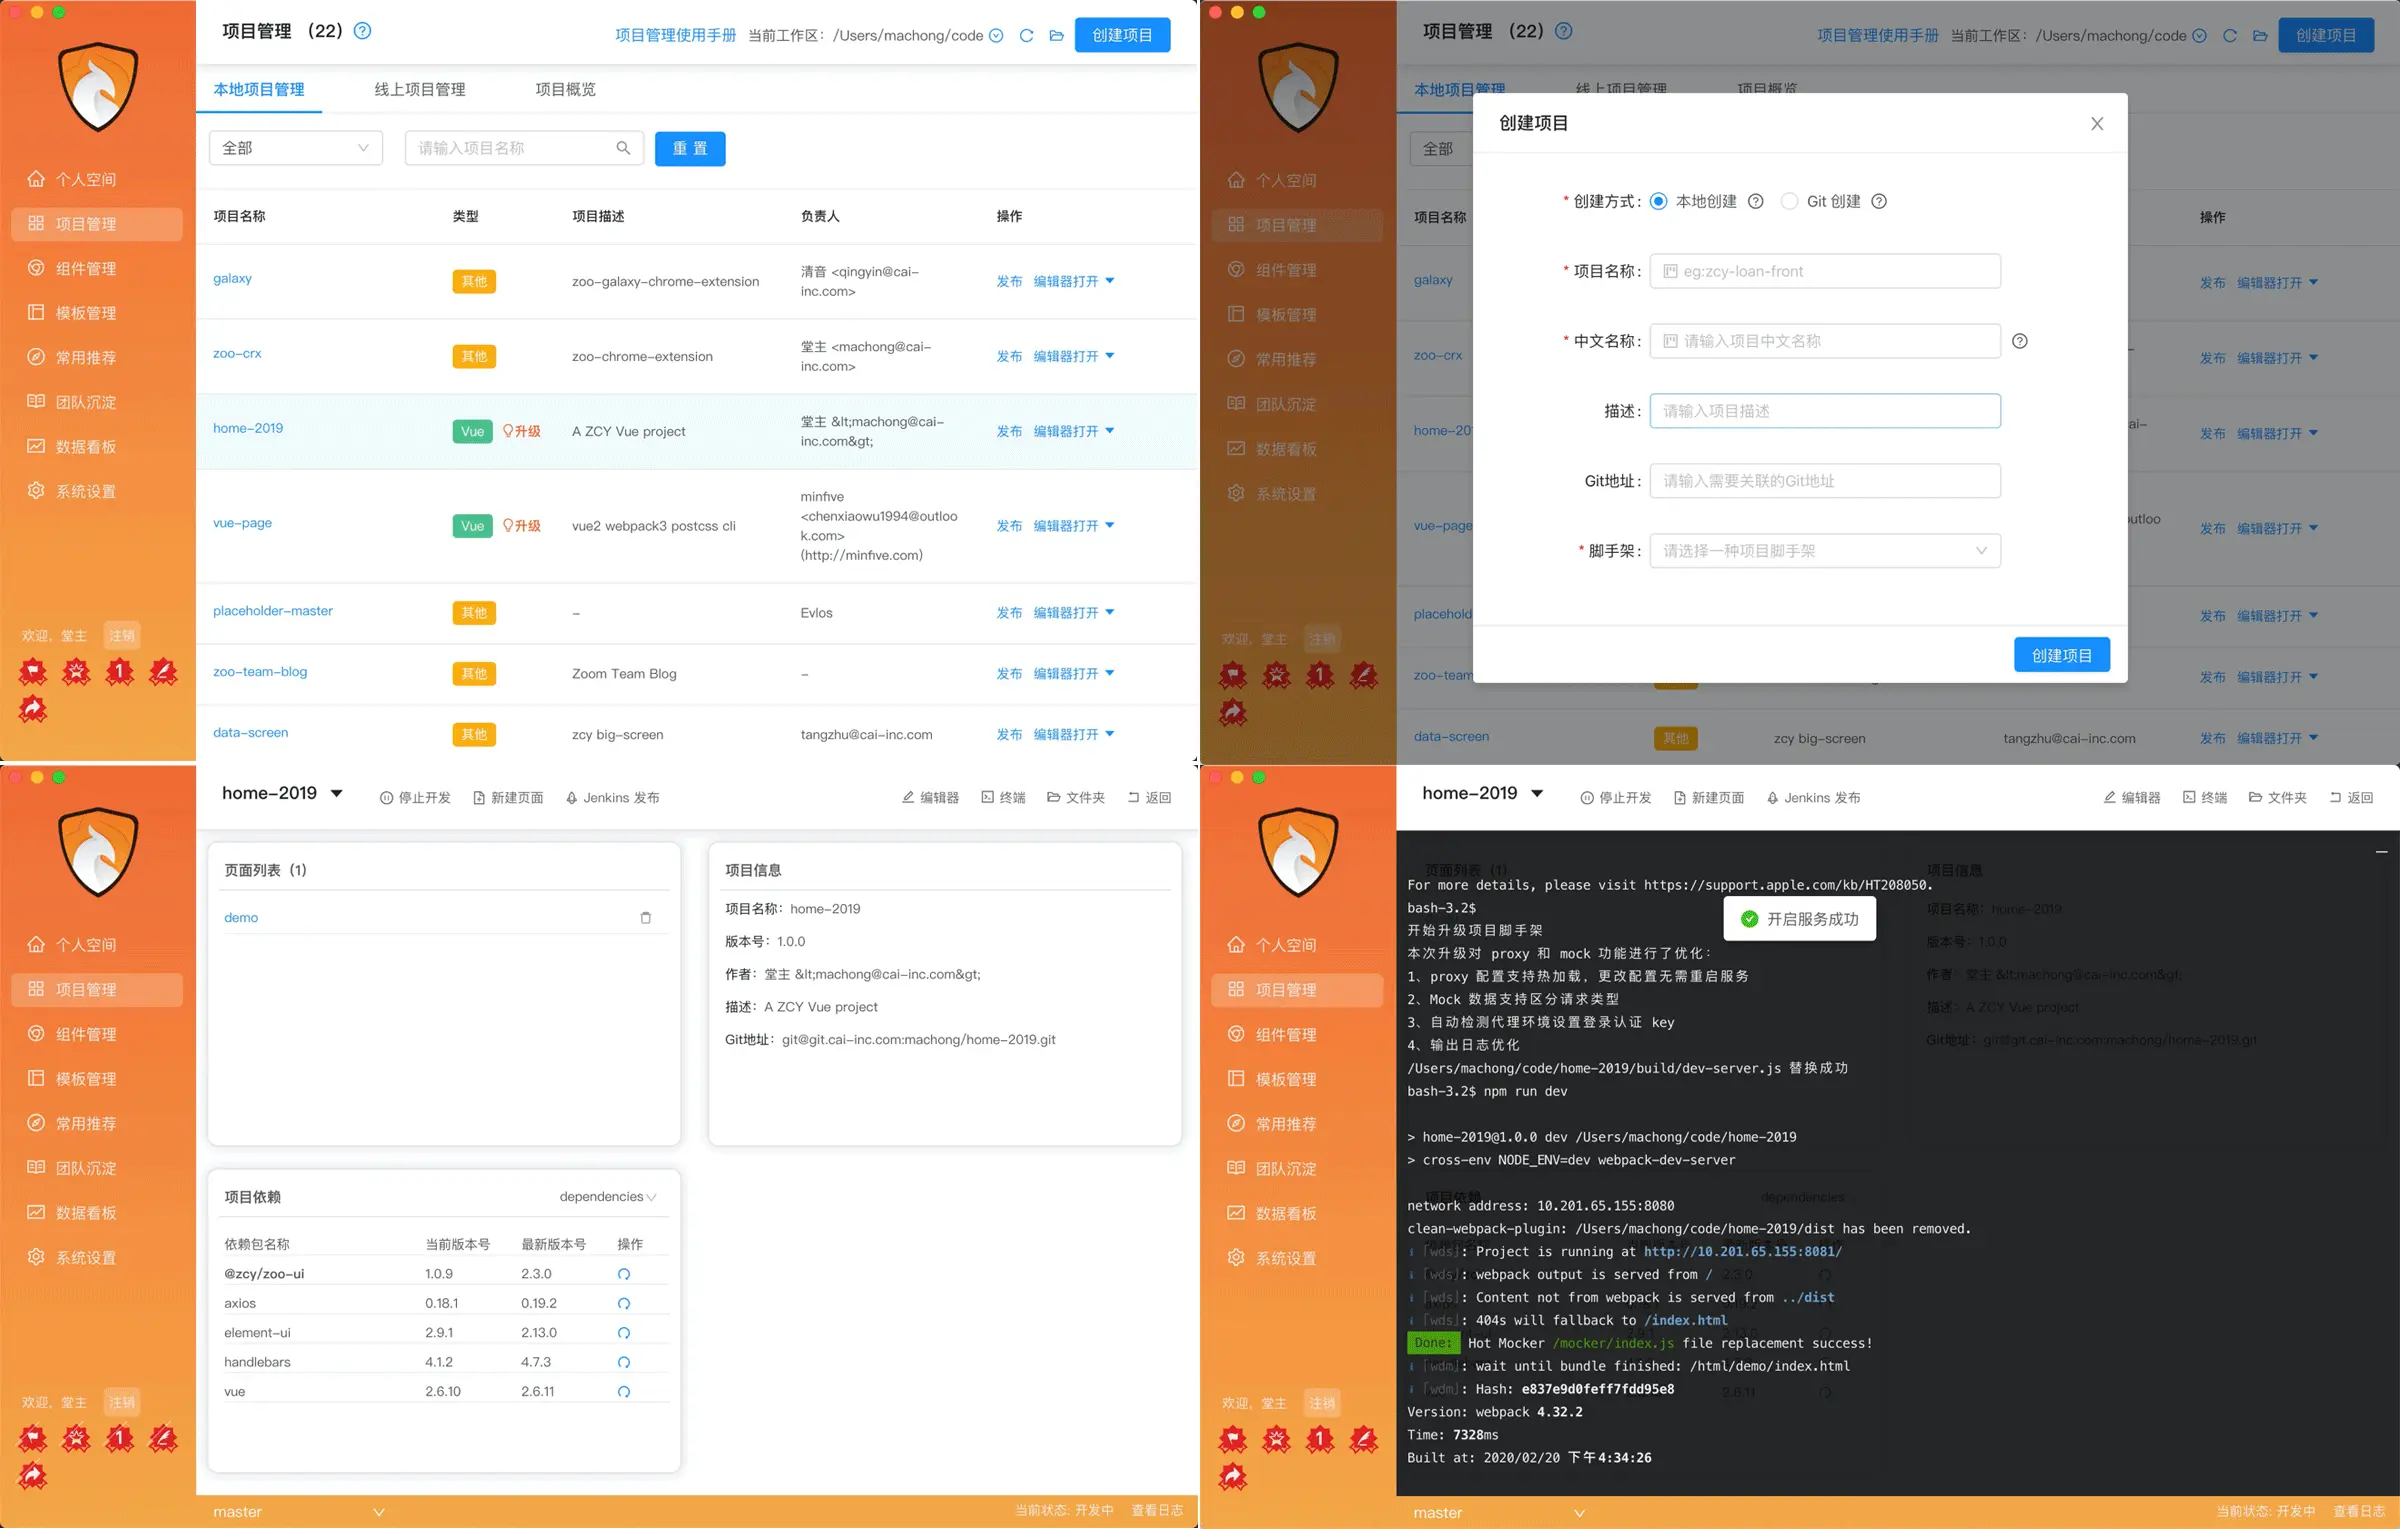Click 重置 reset button
This screenshot has height=1529, width=2400.
coord(690,148)
